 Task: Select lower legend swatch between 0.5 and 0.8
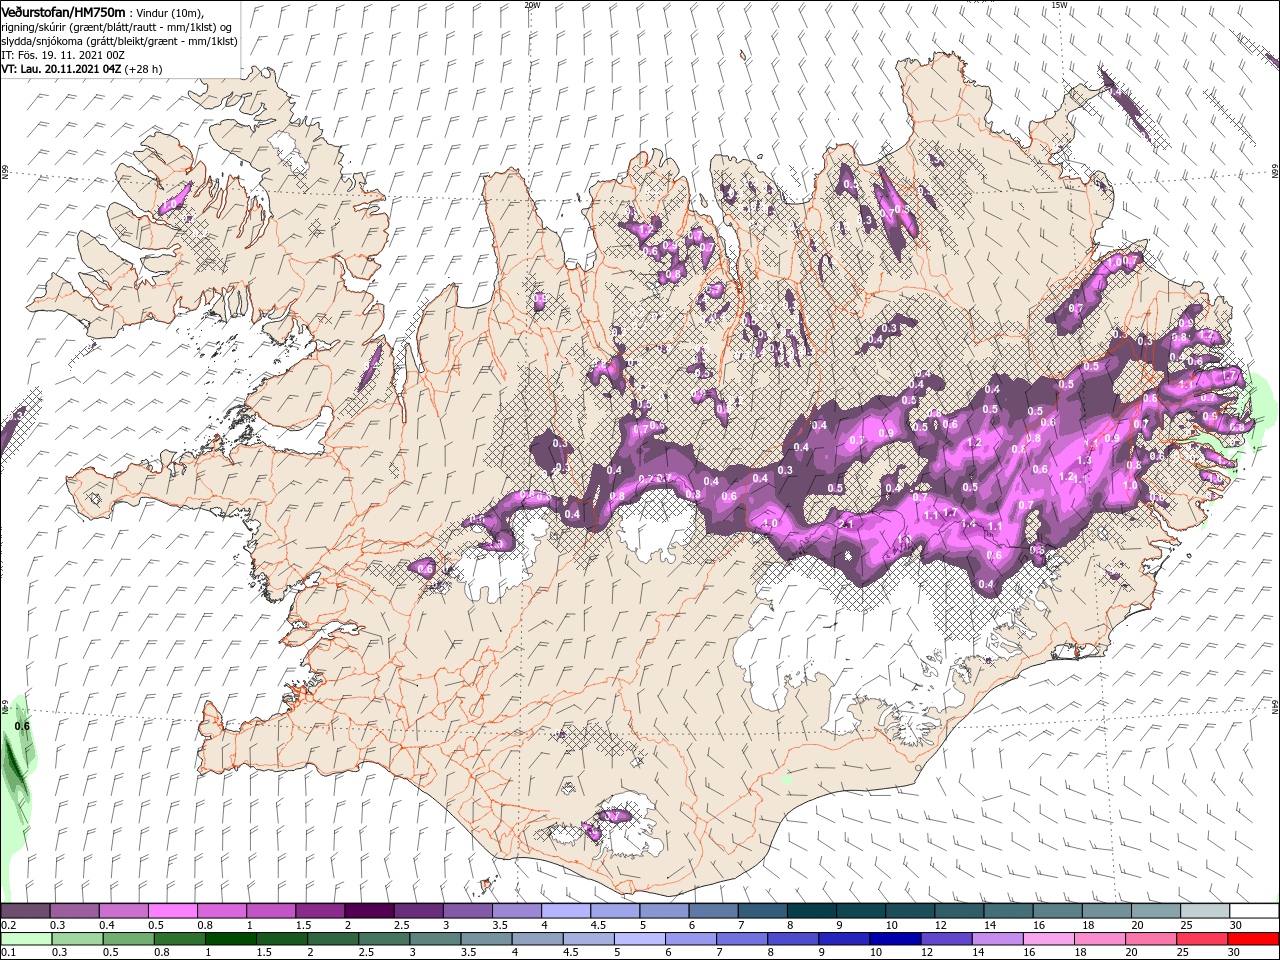pyautogui.click(x=128, y=939)
